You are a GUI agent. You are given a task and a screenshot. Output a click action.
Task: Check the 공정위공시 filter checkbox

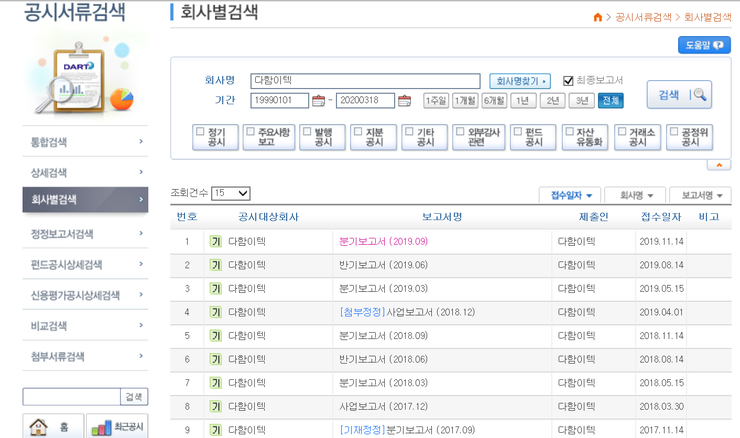(x=674, y=131)
